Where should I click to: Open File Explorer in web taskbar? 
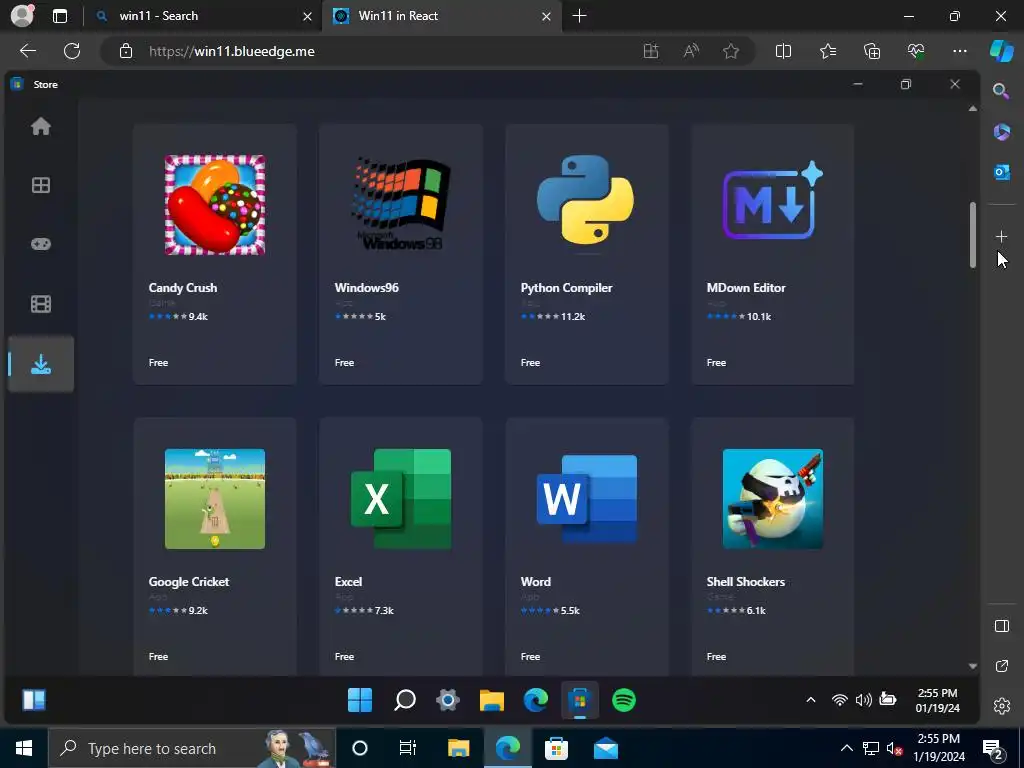[x=492, y=700]
